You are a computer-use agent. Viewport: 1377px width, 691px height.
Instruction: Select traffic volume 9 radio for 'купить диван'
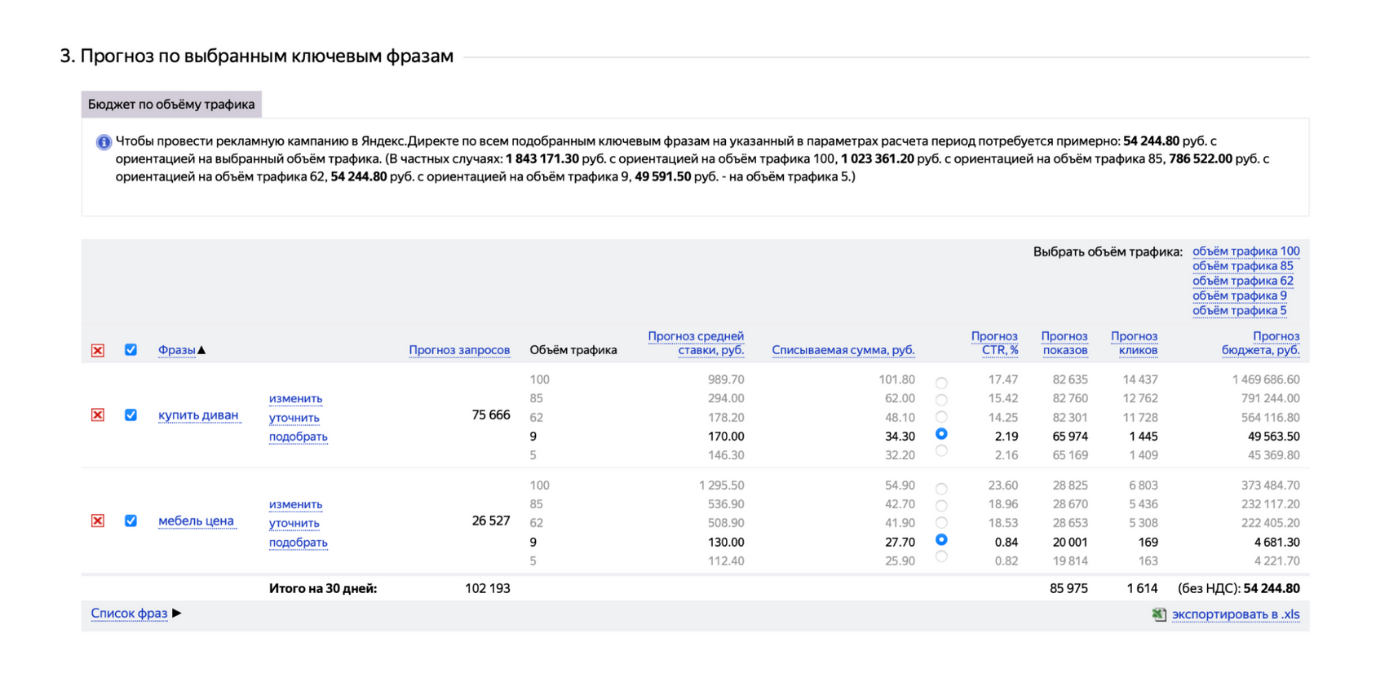coord(941,434)
